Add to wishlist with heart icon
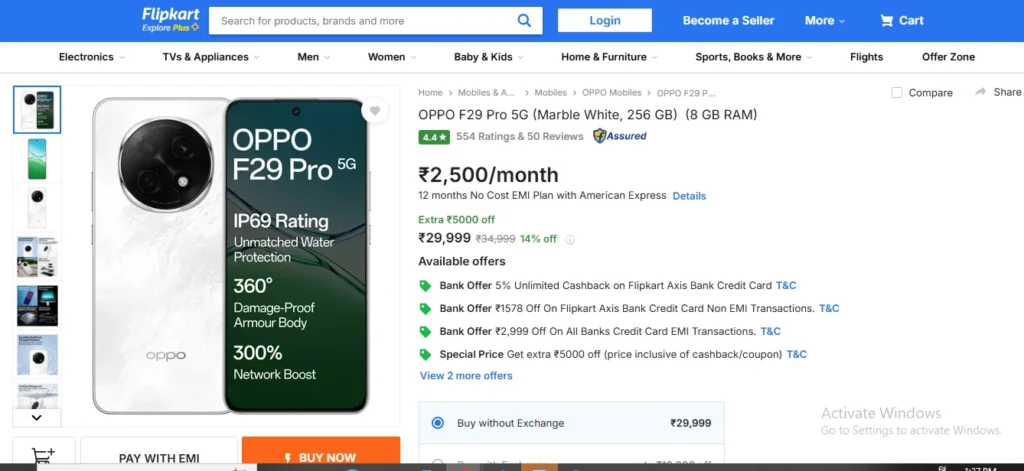Screen dimensions: 1024x471 tap(374, 111)
